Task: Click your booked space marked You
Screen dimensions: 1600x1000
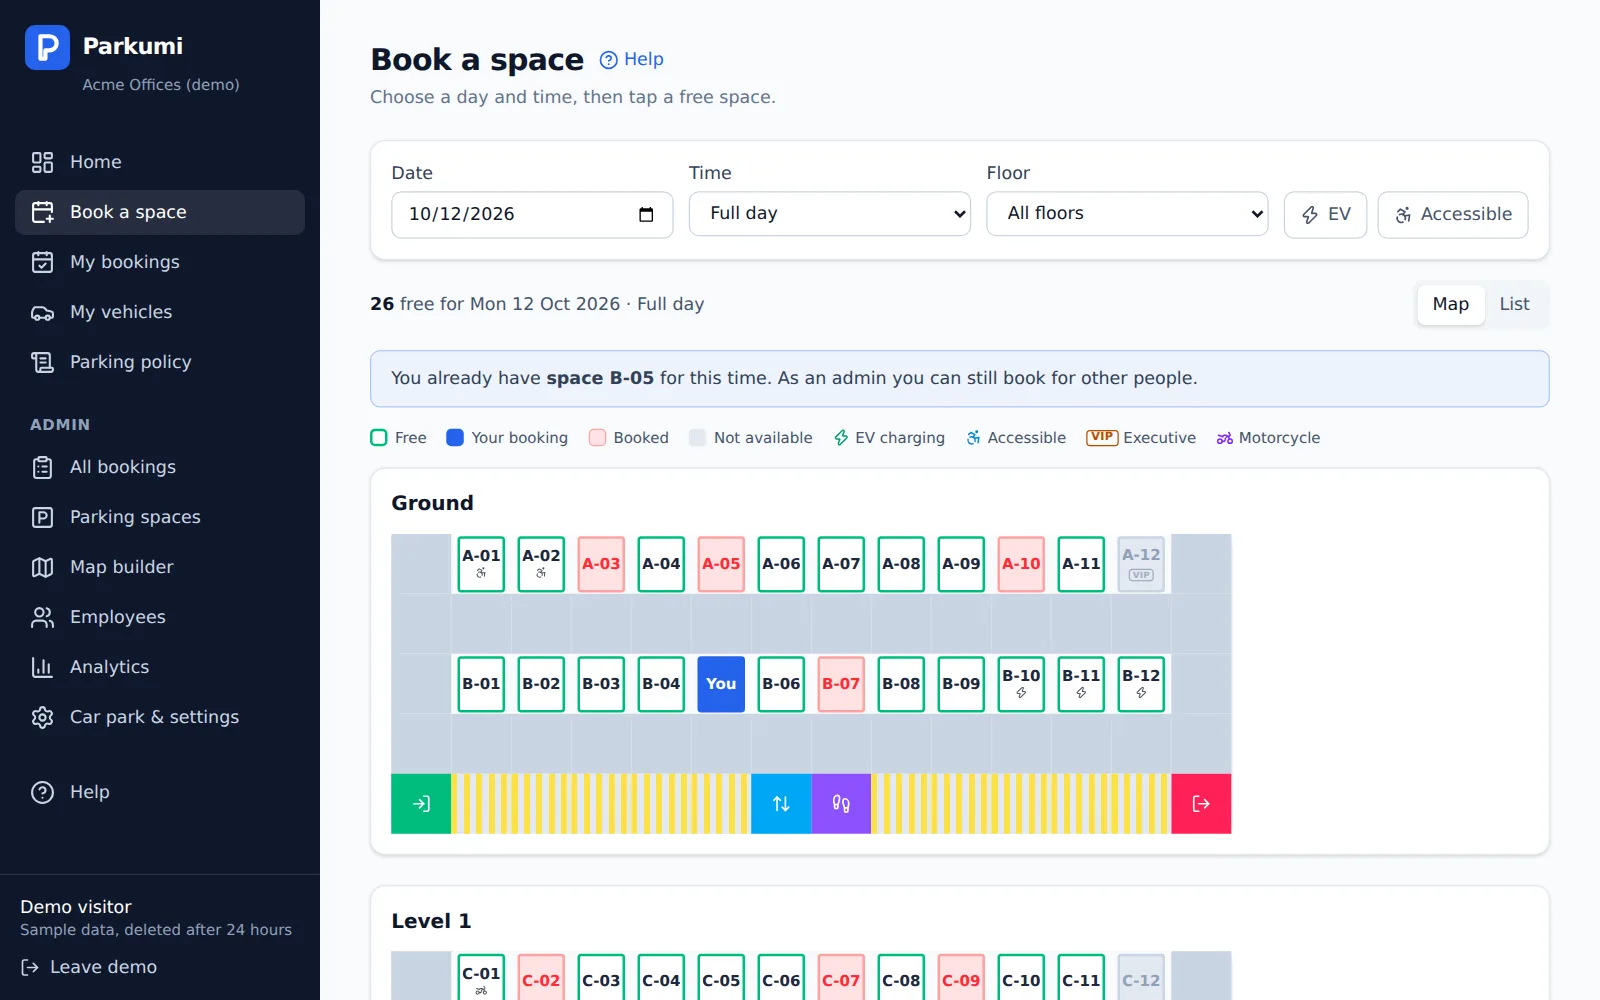Action: point(721,684)
